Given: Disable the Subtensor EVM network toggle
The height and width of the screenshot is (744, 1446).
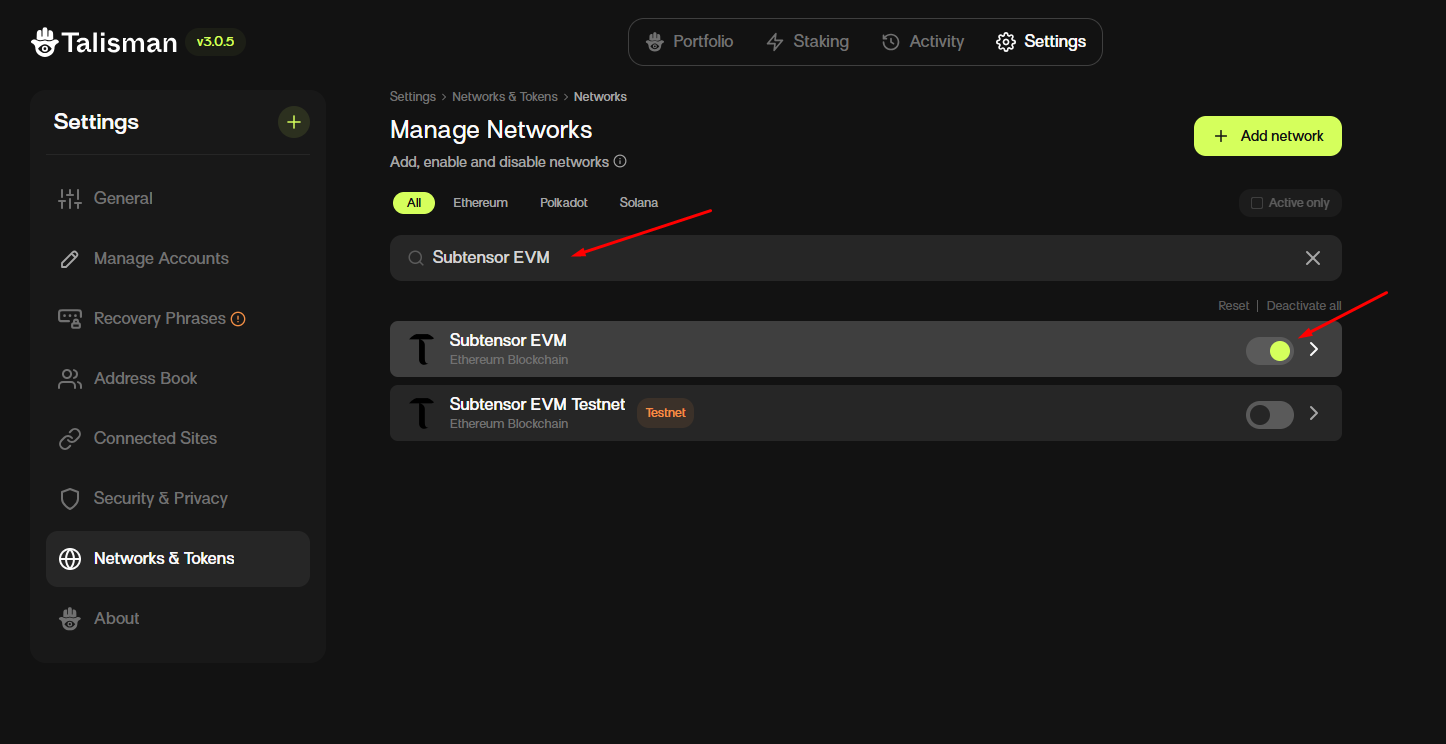Looking at the screenshot, I should point(1269,350).
